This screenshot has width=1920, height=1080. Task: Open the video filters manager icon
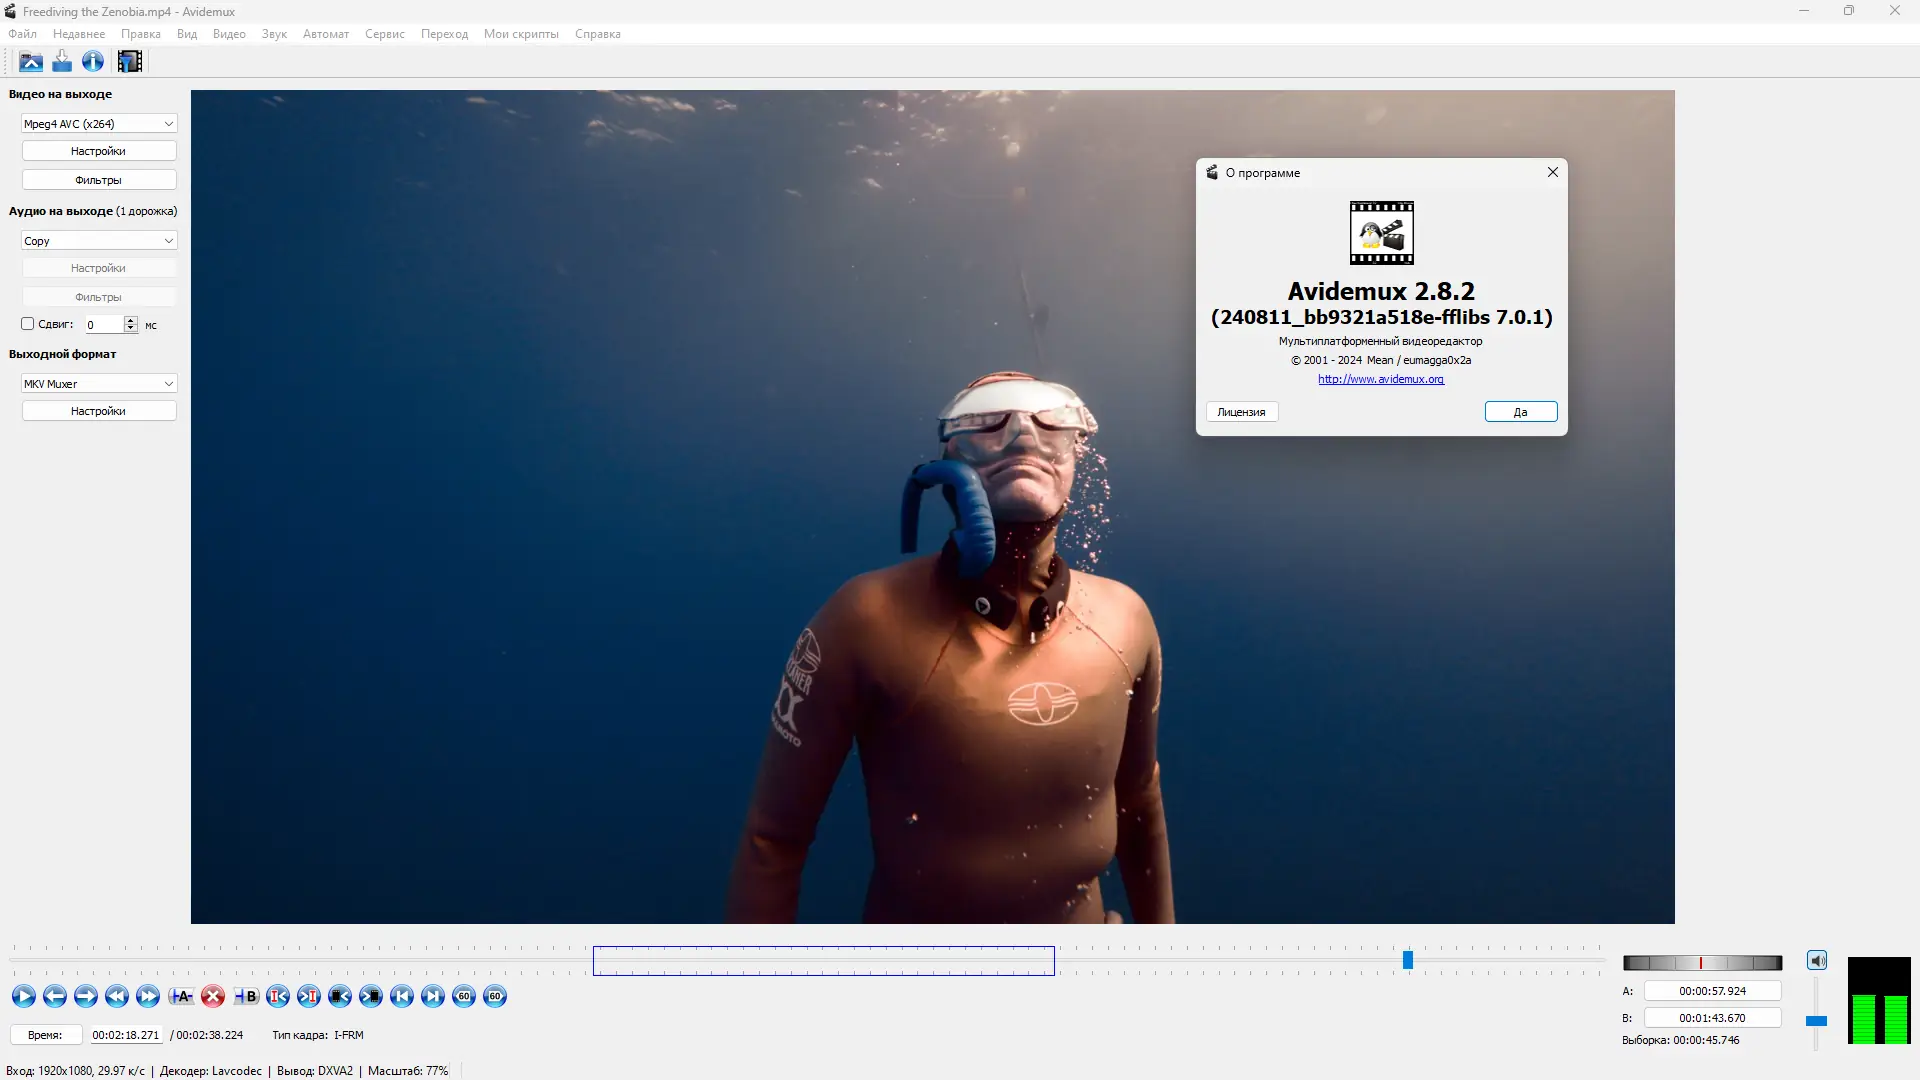click(x=129, y=61)
